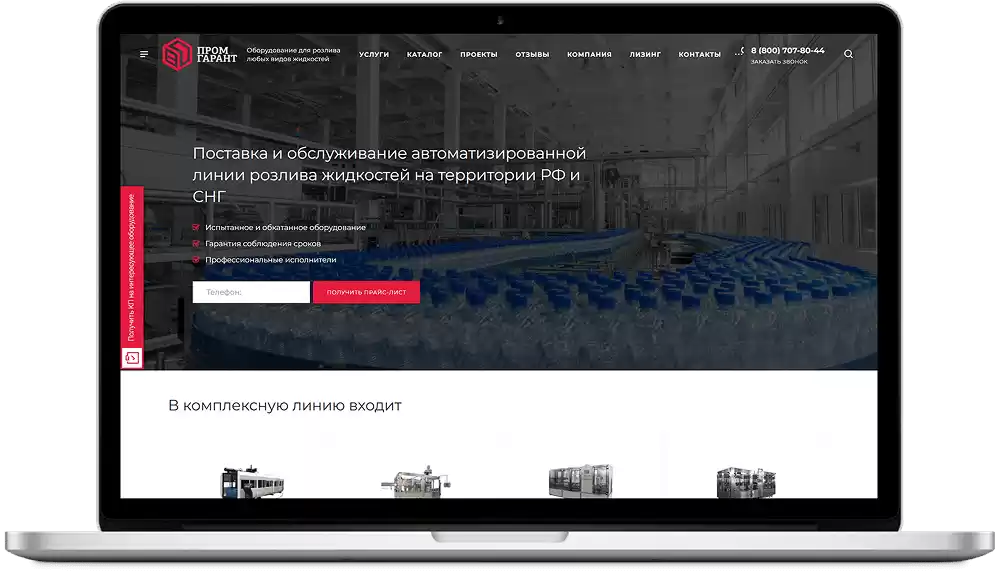Select Лизинг in the navigation bar
The height and width of the screenshot is (571, 1000).
pos(645,54)
